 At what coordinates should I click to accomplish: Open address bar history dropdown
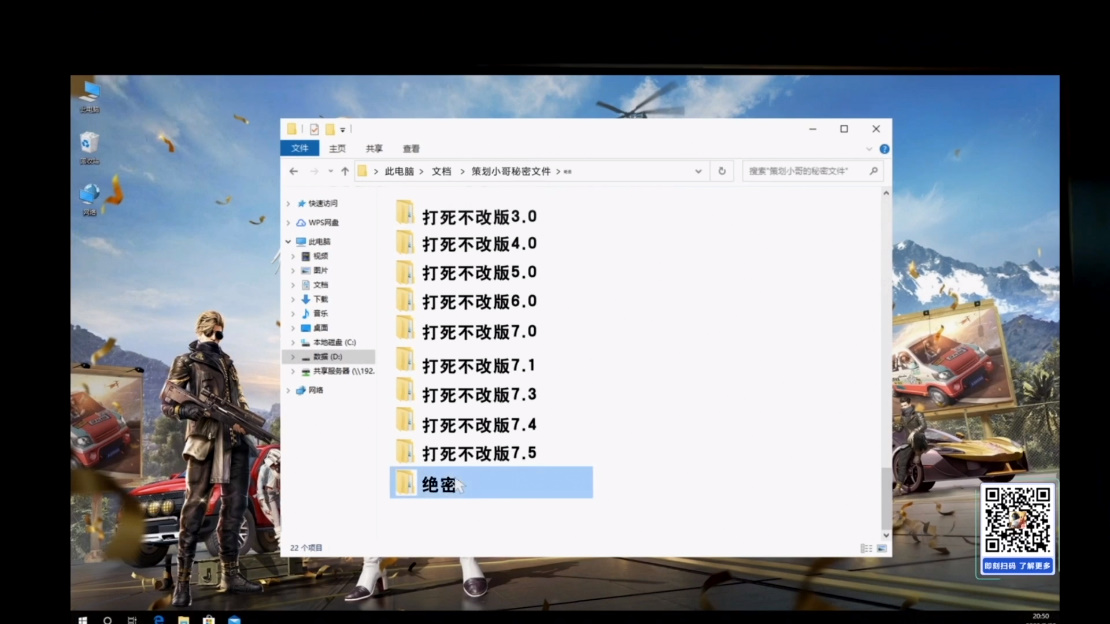click(x=698, y=171)
